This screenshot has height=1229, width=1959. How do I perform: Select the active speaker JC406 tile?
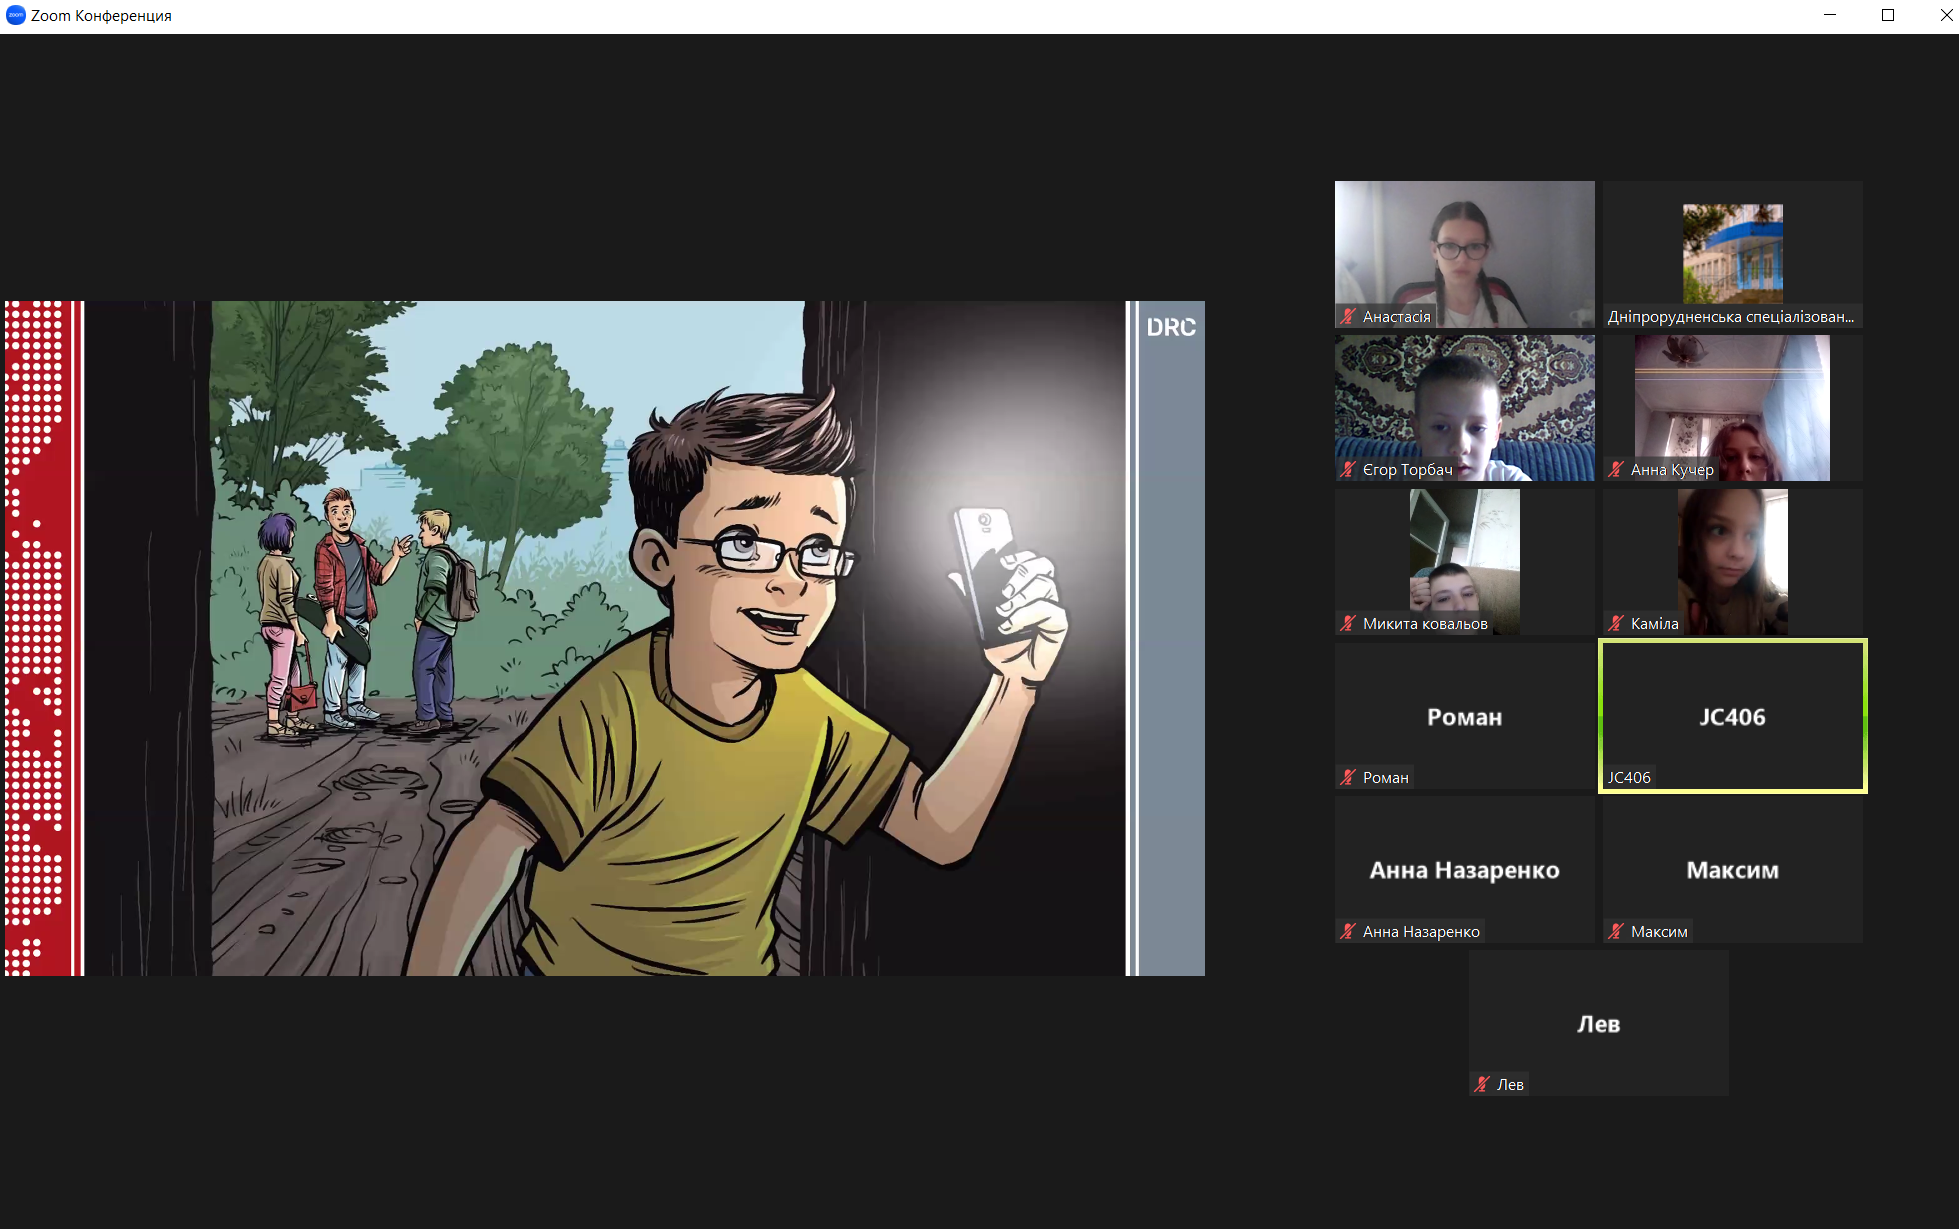[x=1732, y=716]
